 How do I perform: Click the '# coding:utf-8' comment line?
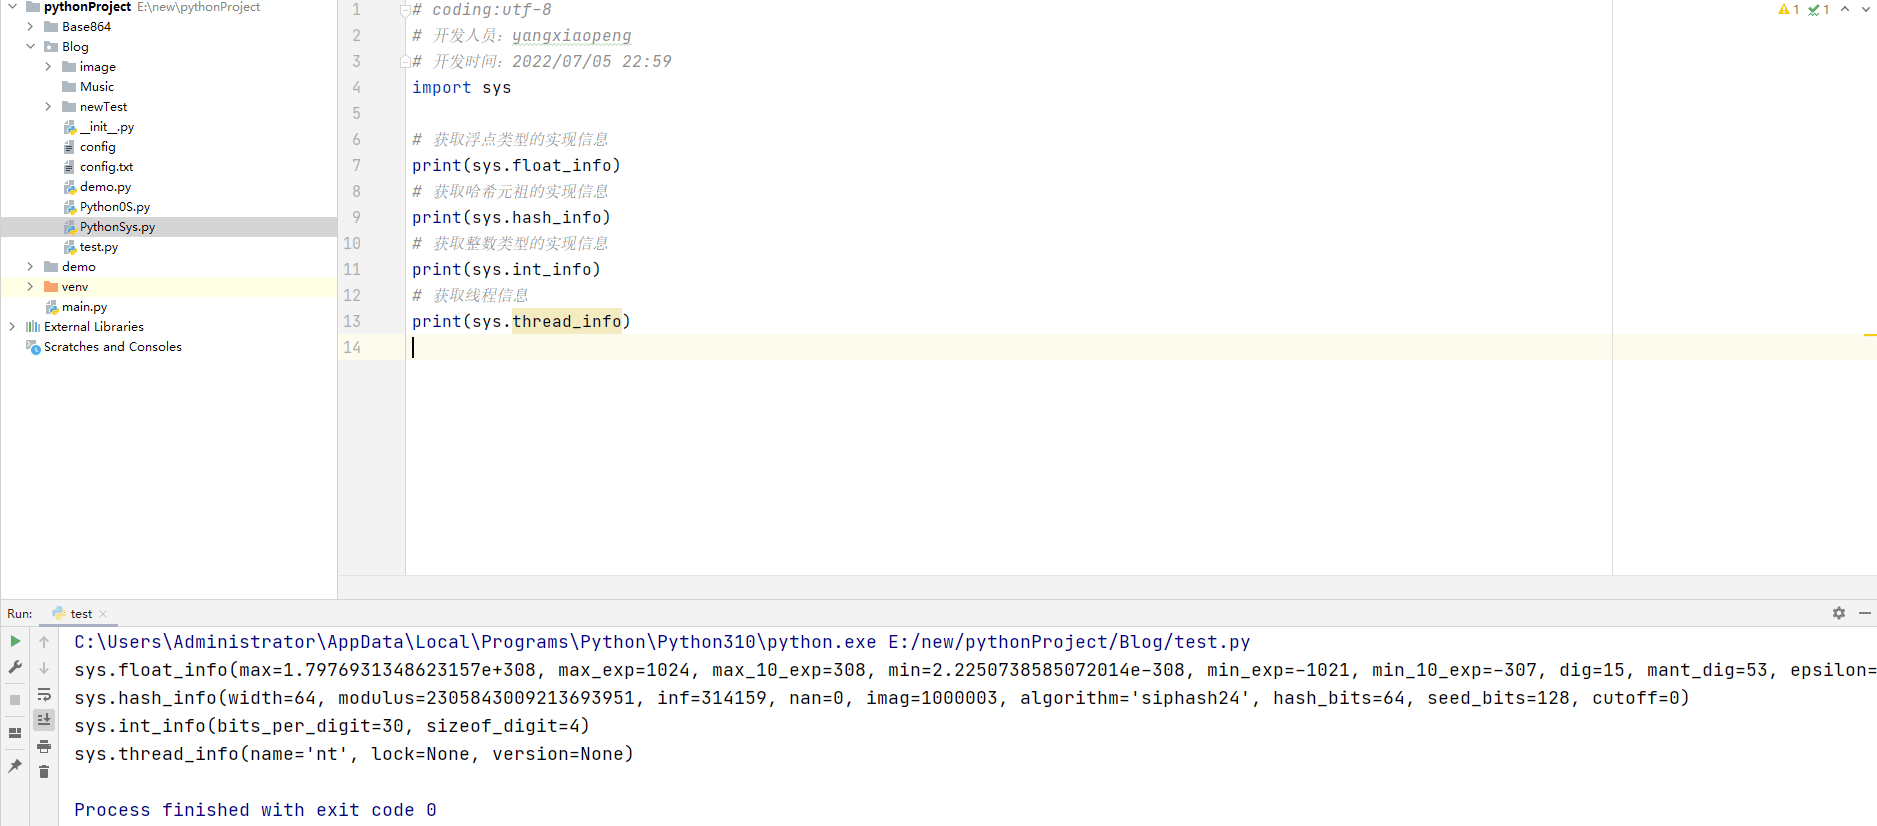482,10
